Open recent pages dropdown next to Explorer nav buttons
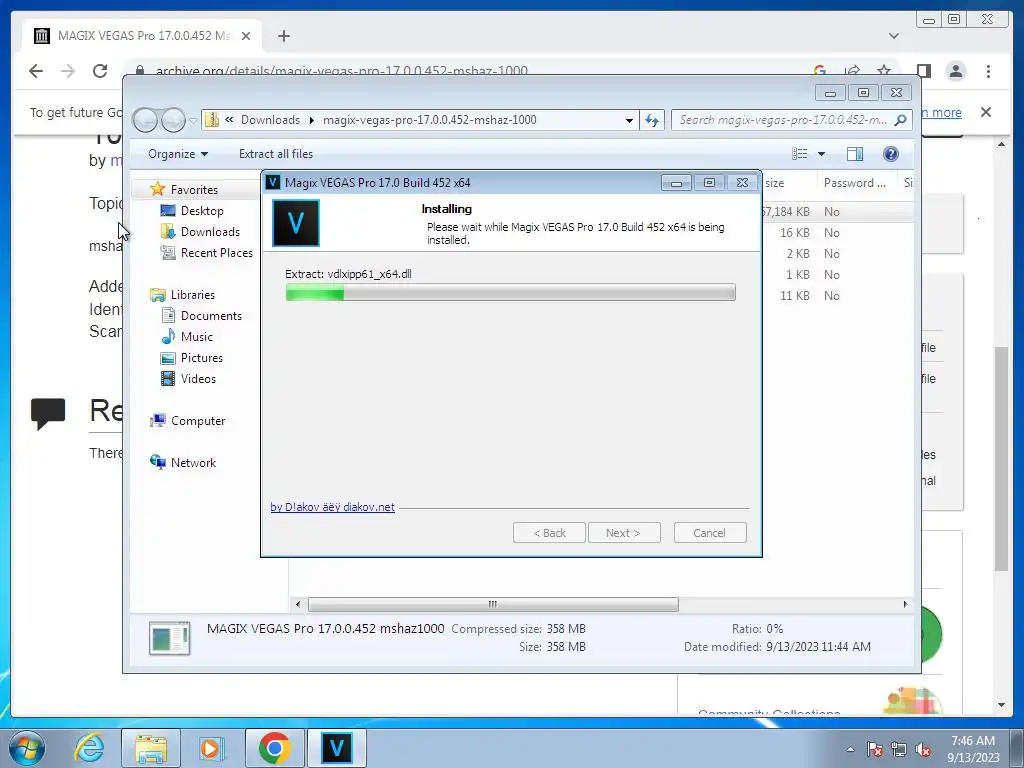The height and width of the screenshot is (768, 1024). [193, 121]
